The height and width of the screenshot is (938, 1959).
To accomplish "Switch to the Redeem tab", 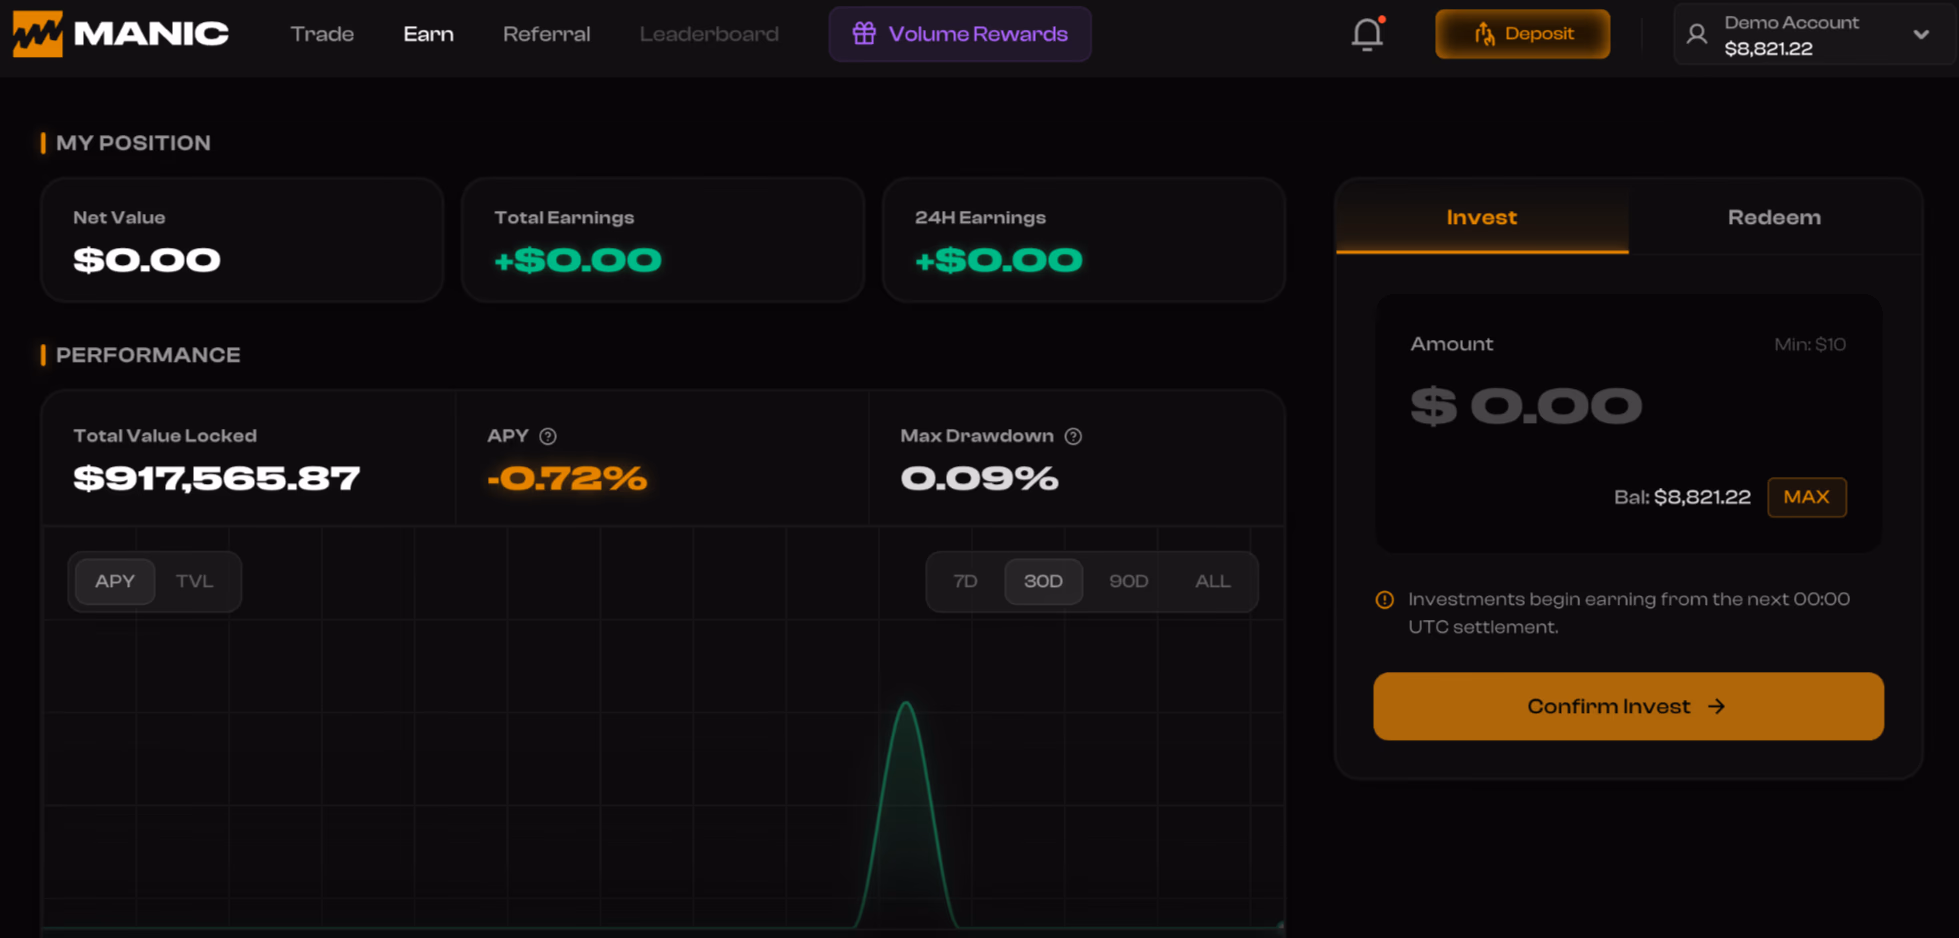I will pos(1774,217).
